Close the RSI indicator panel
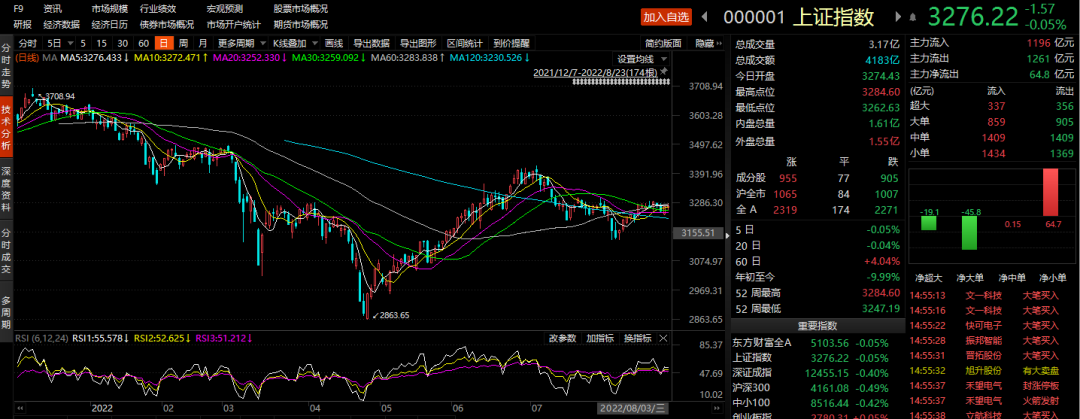Screen dimensions: 1080x419 tap(665, 337)
